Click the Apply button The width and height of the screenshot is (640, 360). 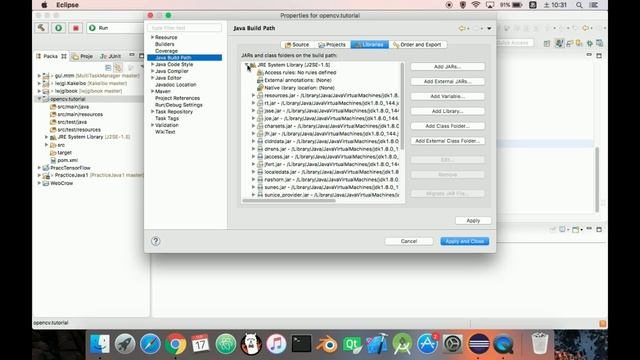(473, 220)
